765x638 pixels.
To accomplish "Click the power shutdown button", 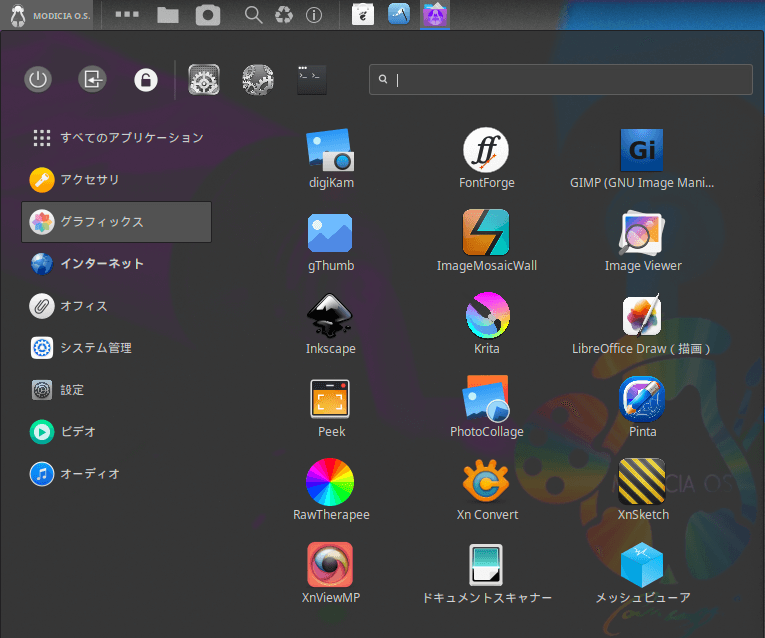I will tap(38, 80).
